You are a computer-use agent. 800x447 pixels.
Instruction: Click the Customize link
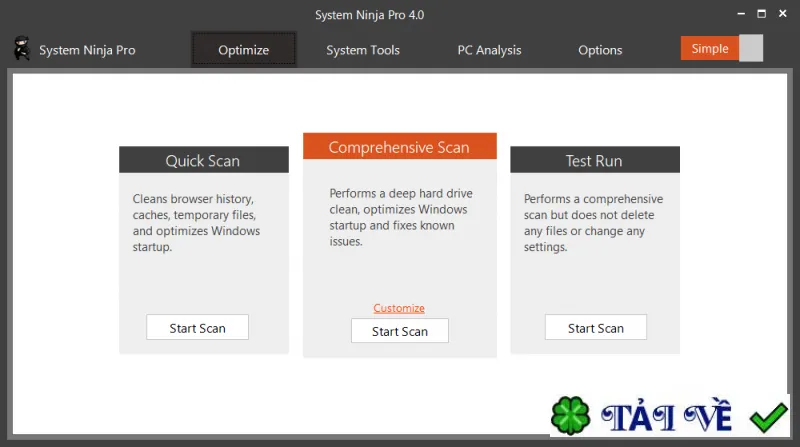pyautogui.click(x=399, y=308)
